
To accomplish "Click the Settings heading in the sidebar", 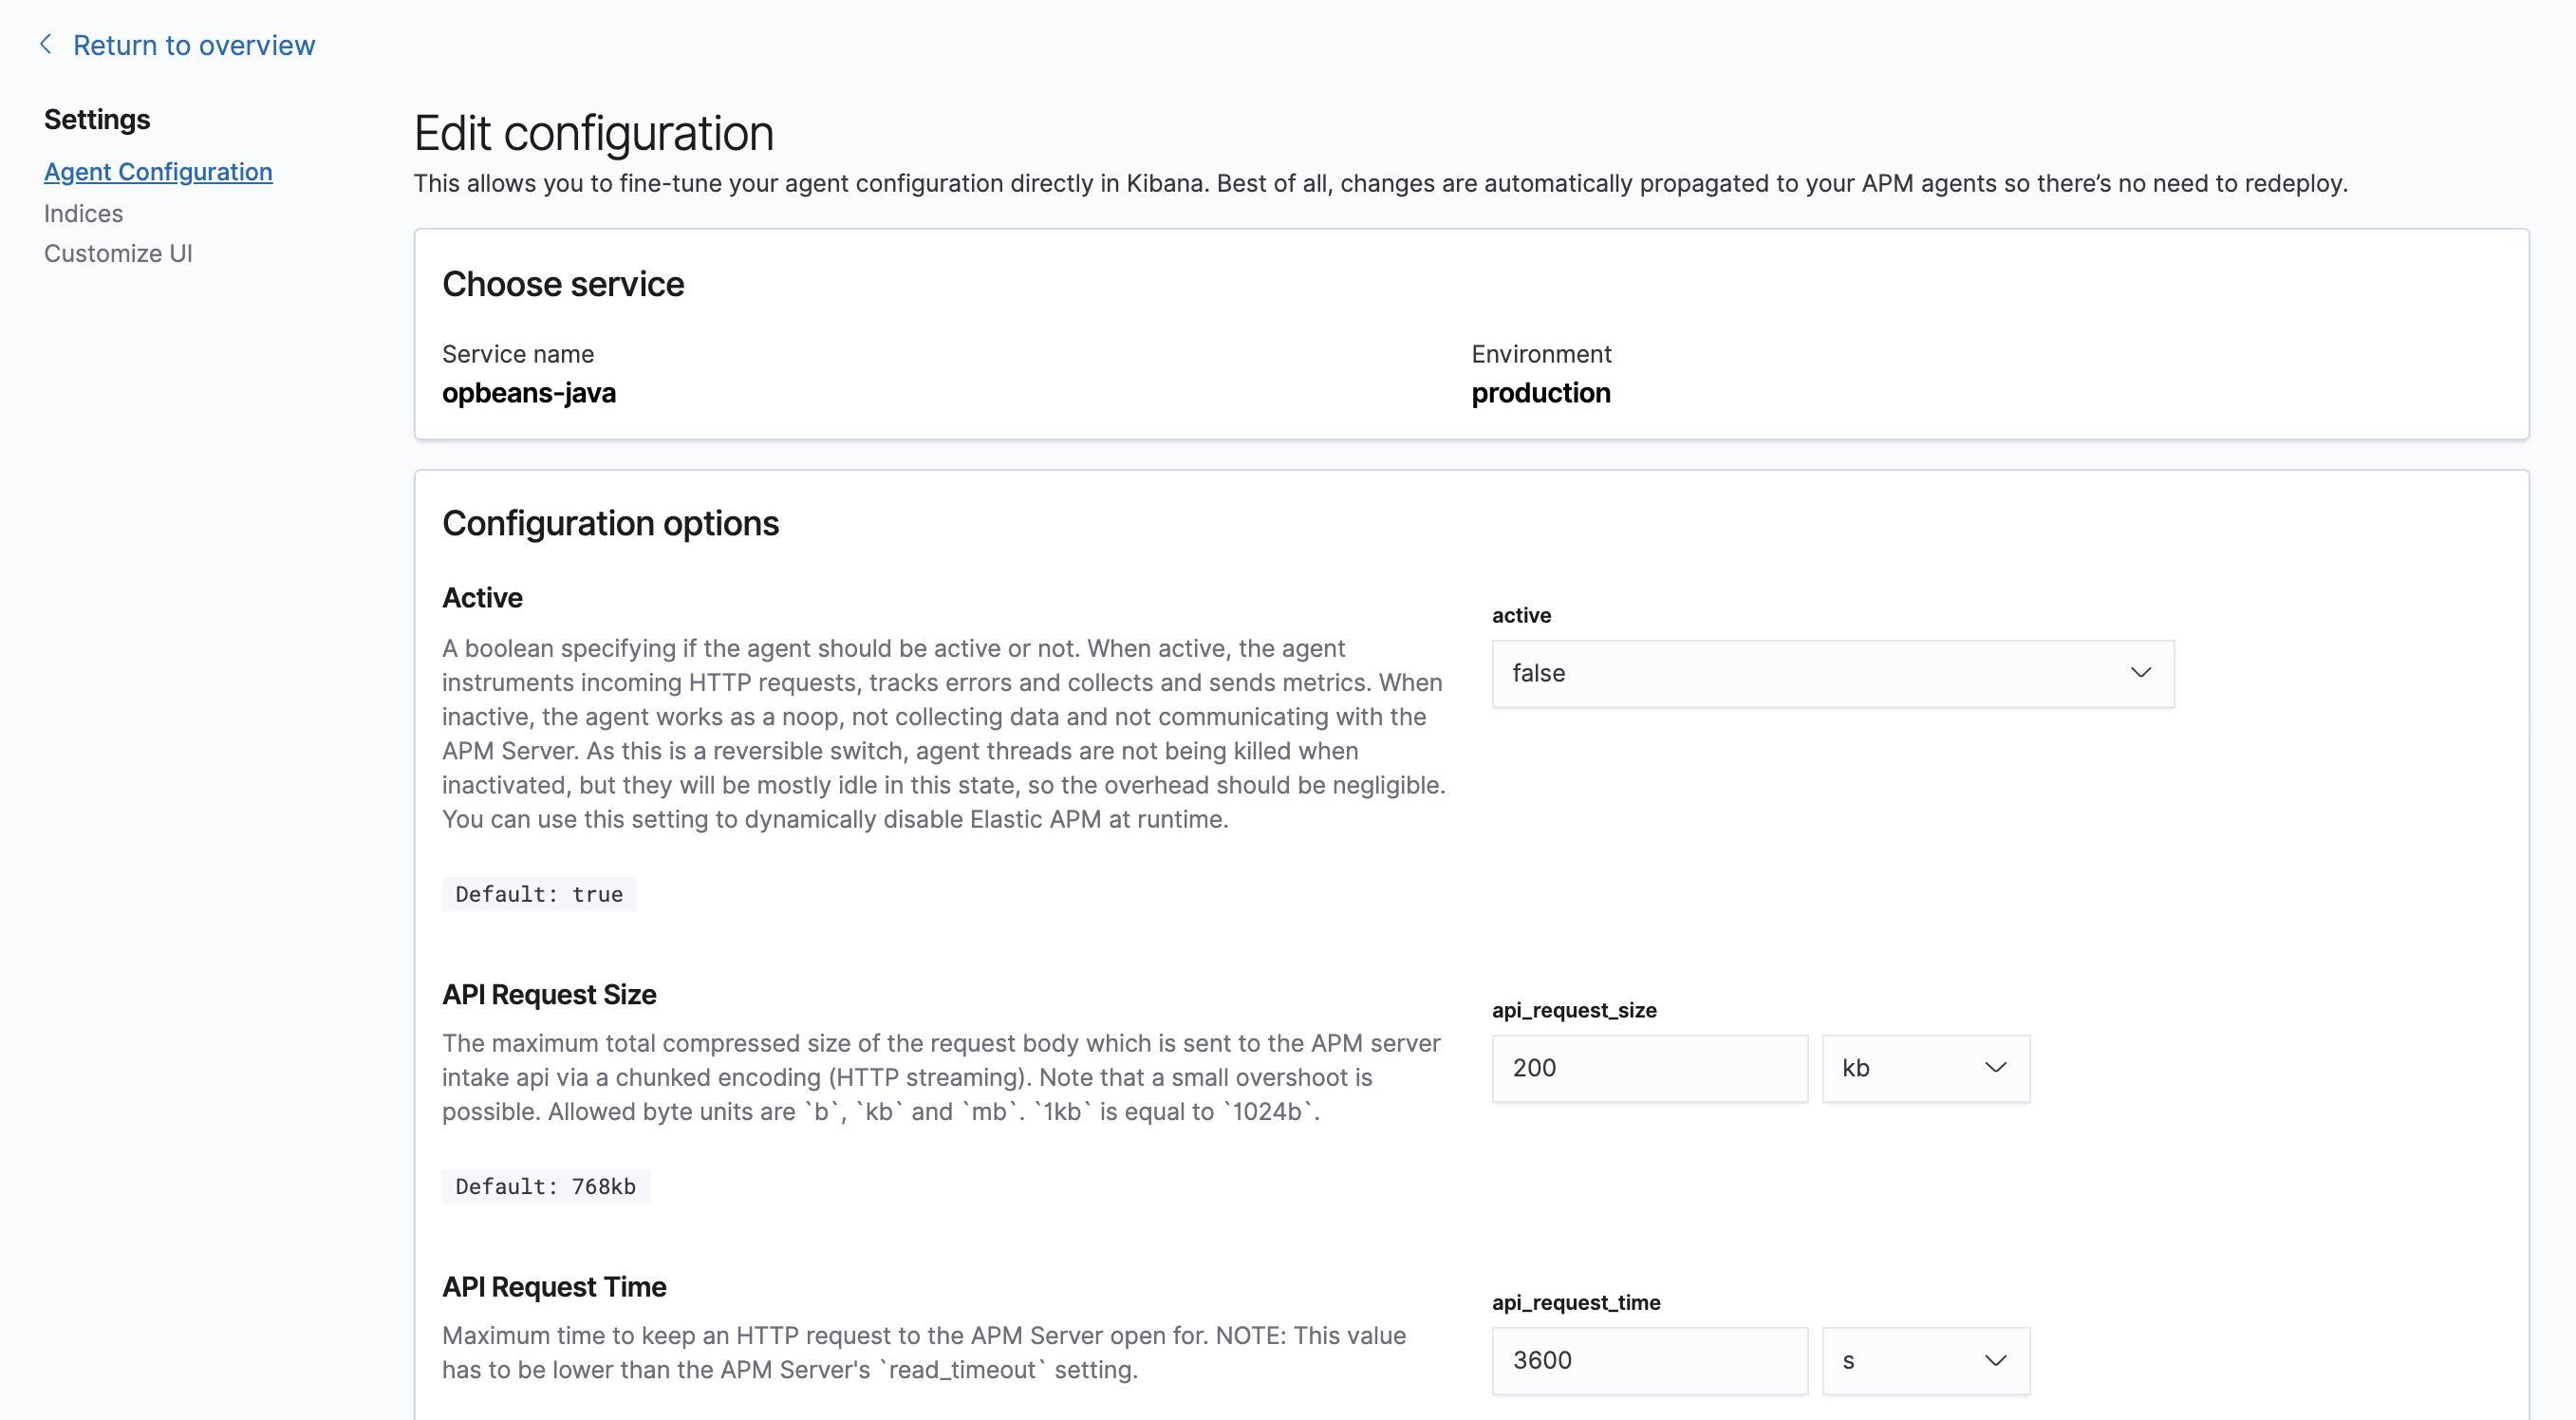I will coord(96,118).
